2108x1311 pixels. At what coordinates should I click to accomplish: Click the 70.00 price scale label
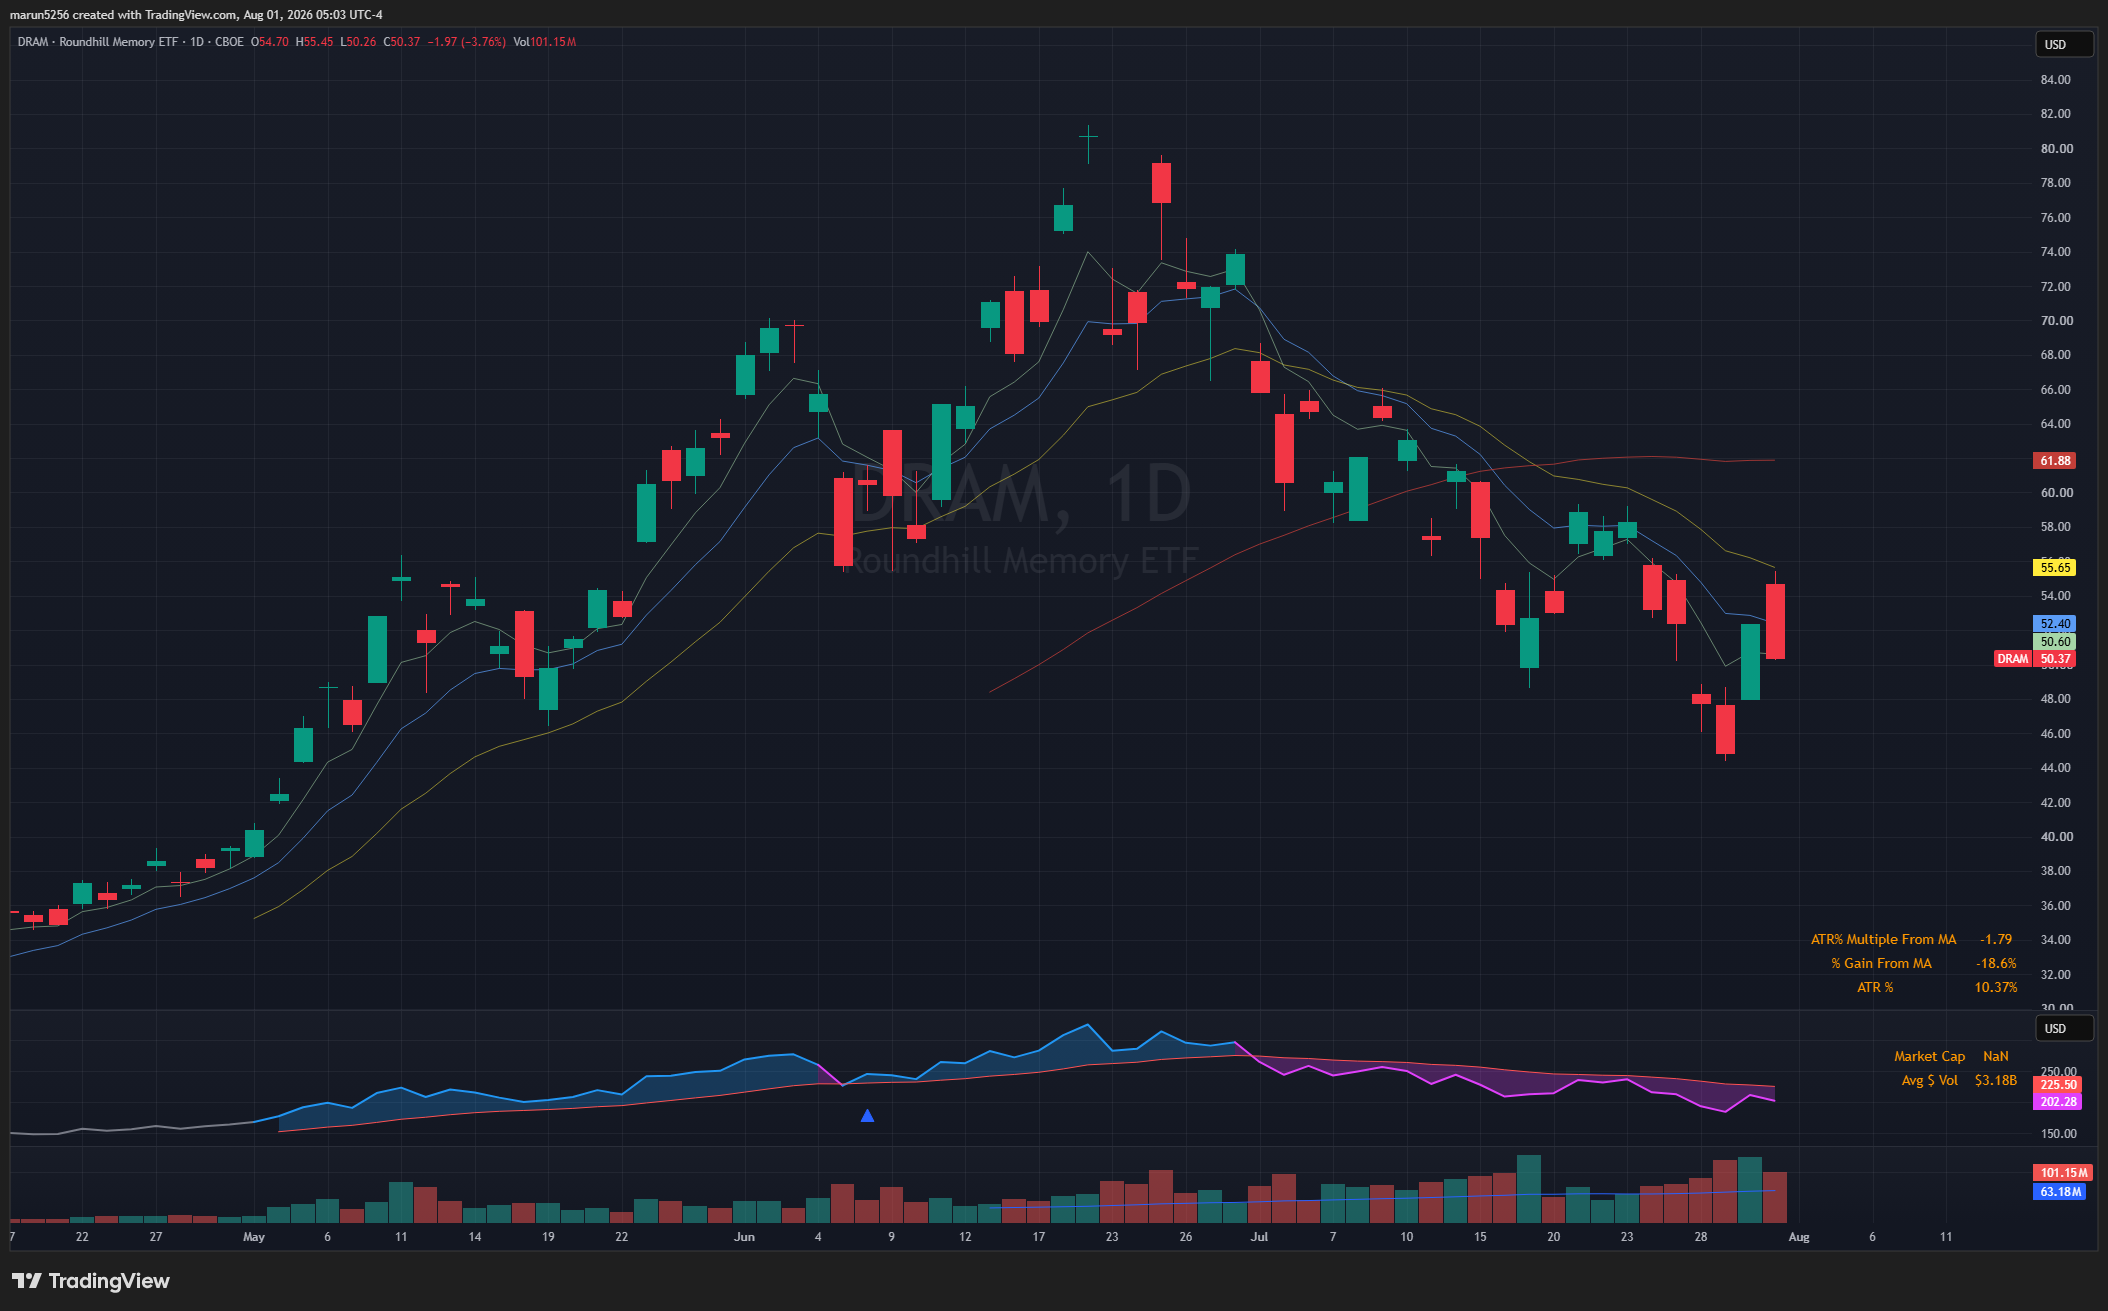[2056, 321]
